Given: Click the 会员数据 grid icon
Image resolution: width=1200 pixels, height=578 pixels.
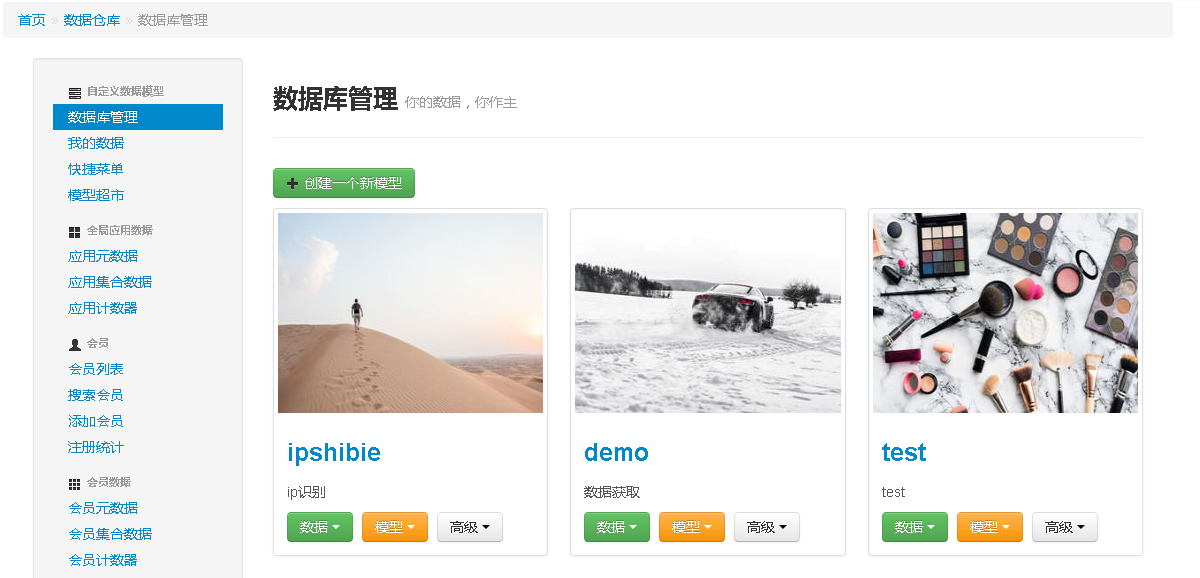Looking at the screenshot, I should pyautogui.click(x=75, y=483).
